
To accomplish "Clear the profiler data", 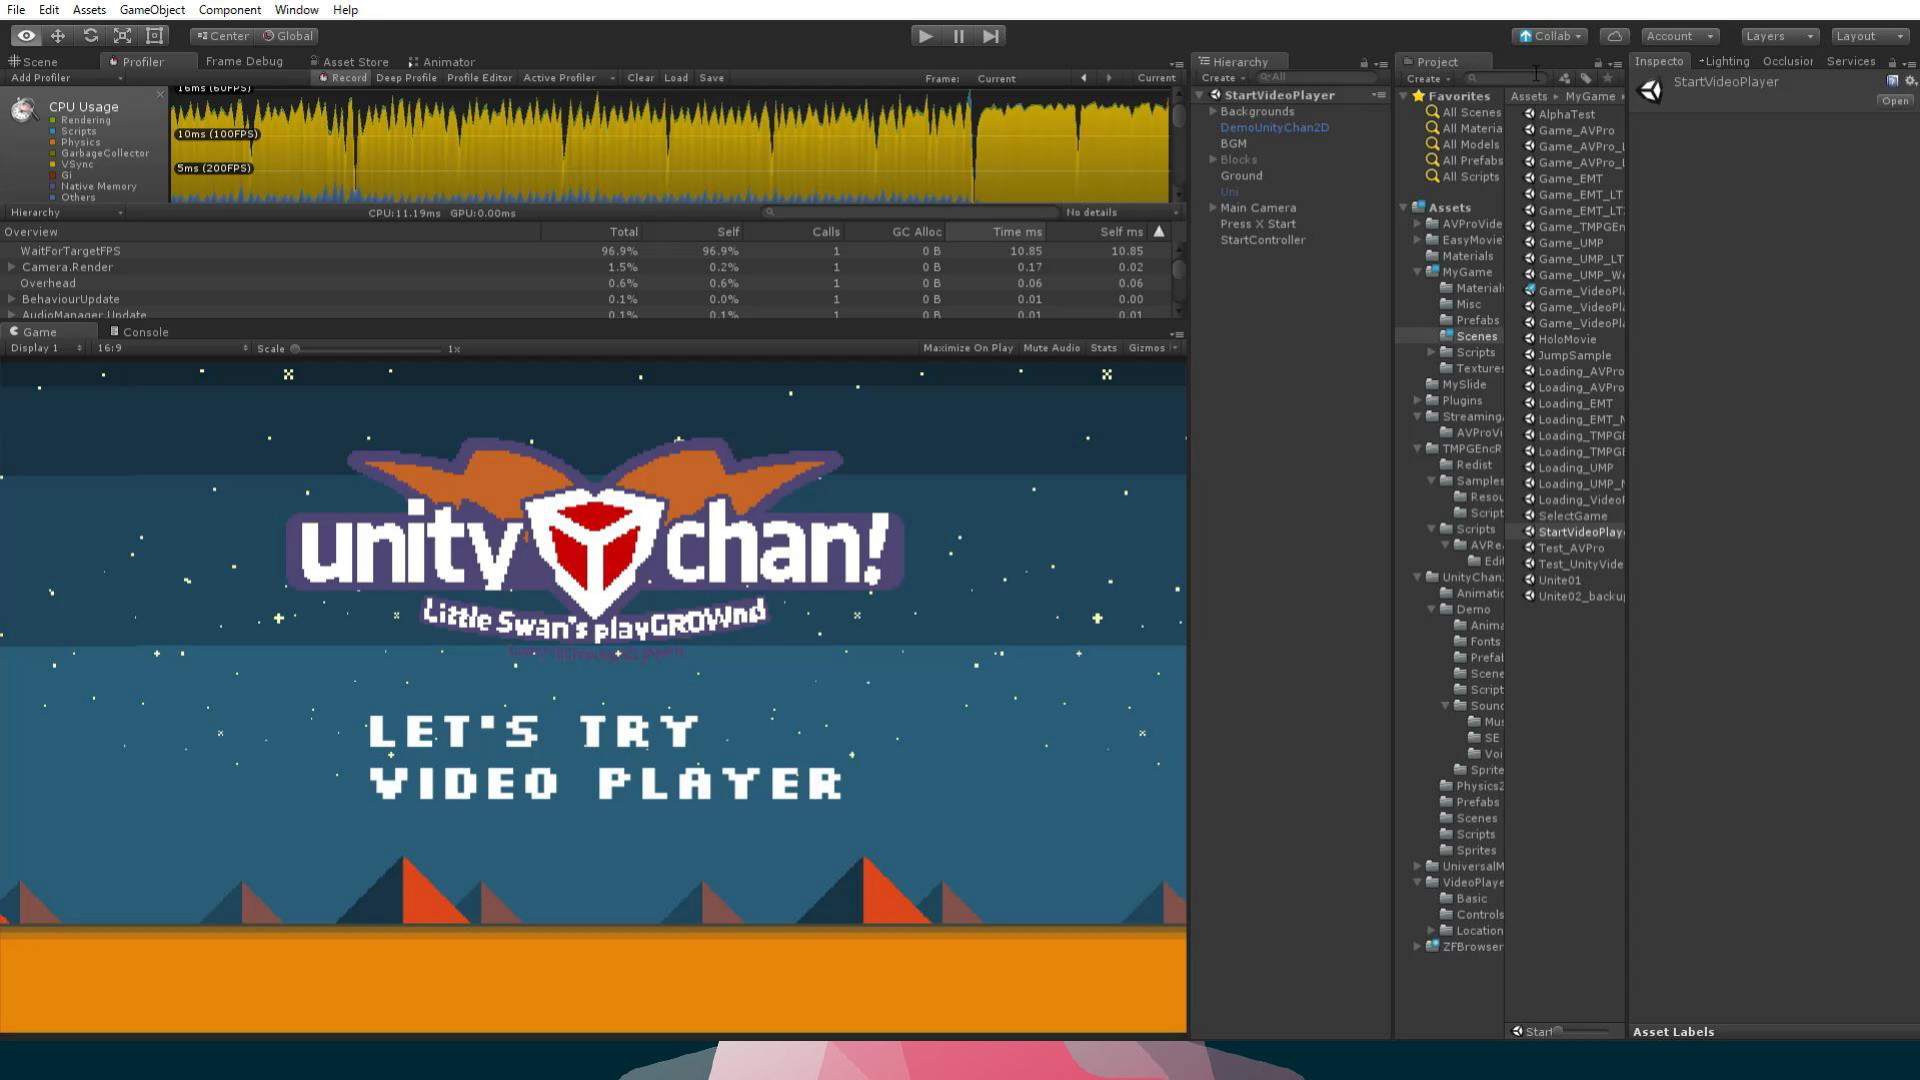I will point(640,78).
